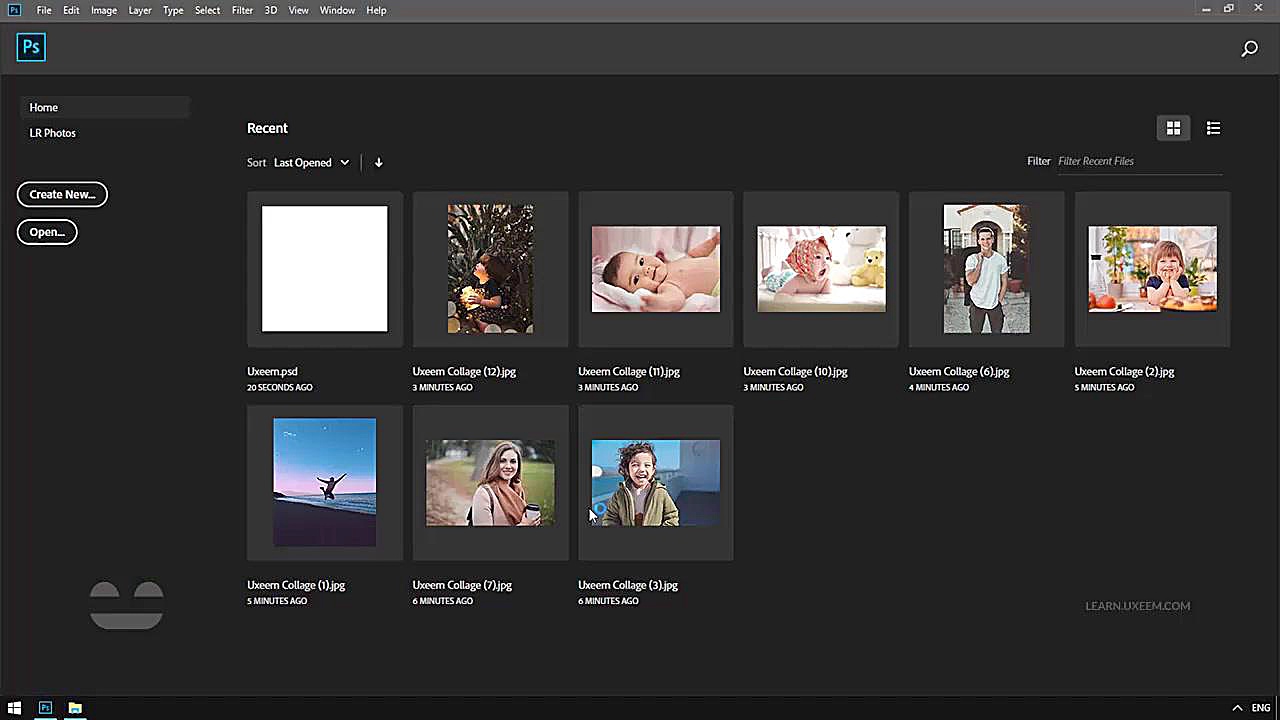Click the Uxeem Collage (7).jpg file name
This screenshot has height=720, width=1280.
pos(462,585)
